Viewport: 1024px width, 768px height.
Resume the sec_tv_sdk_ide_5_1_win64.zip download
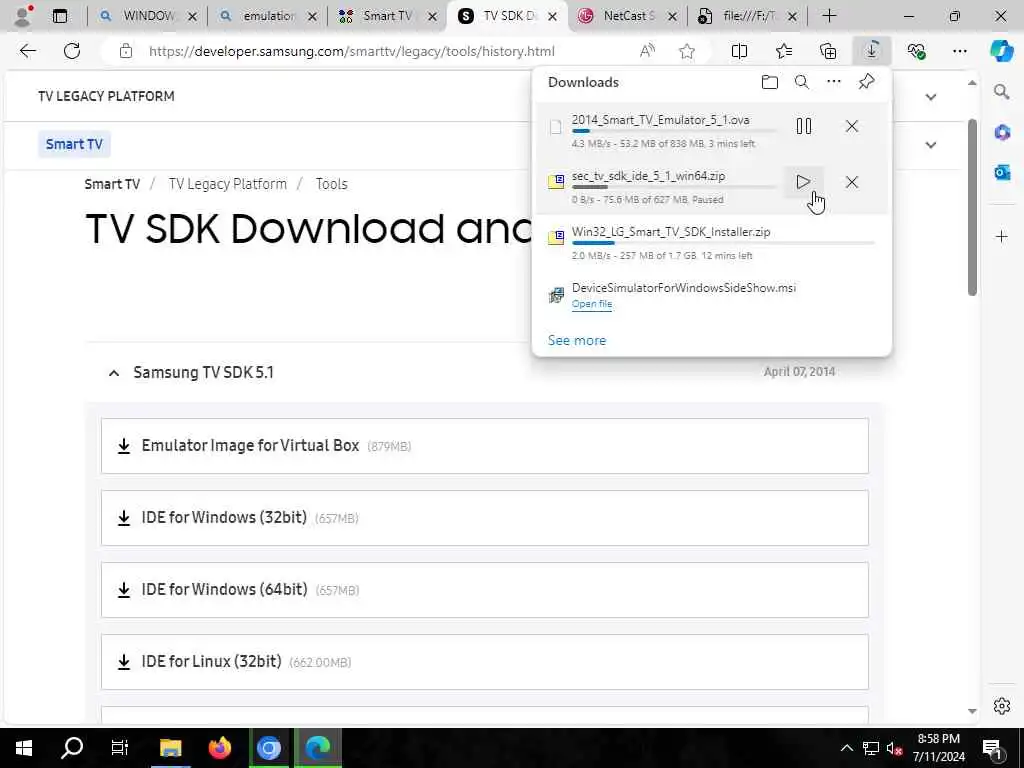(803, 182)
